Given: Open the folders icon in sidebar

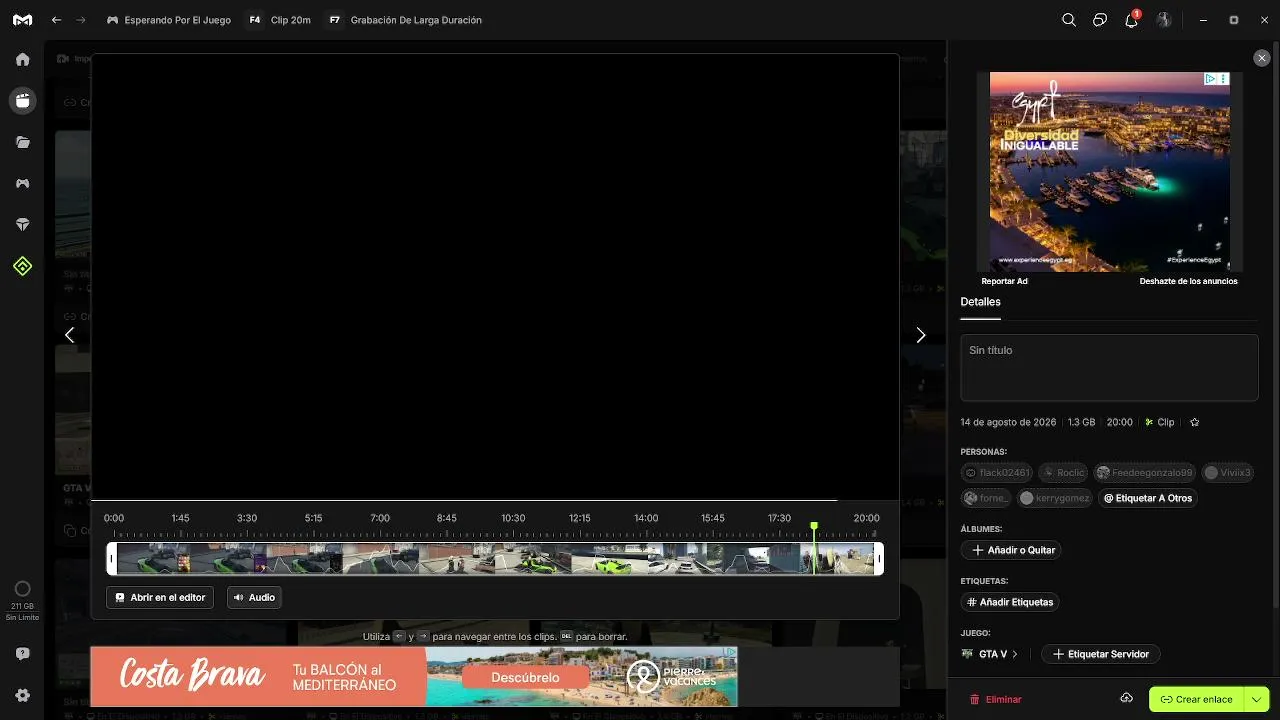Looking at the screenshot, I should pyautogui.click(x=22, y=142).
